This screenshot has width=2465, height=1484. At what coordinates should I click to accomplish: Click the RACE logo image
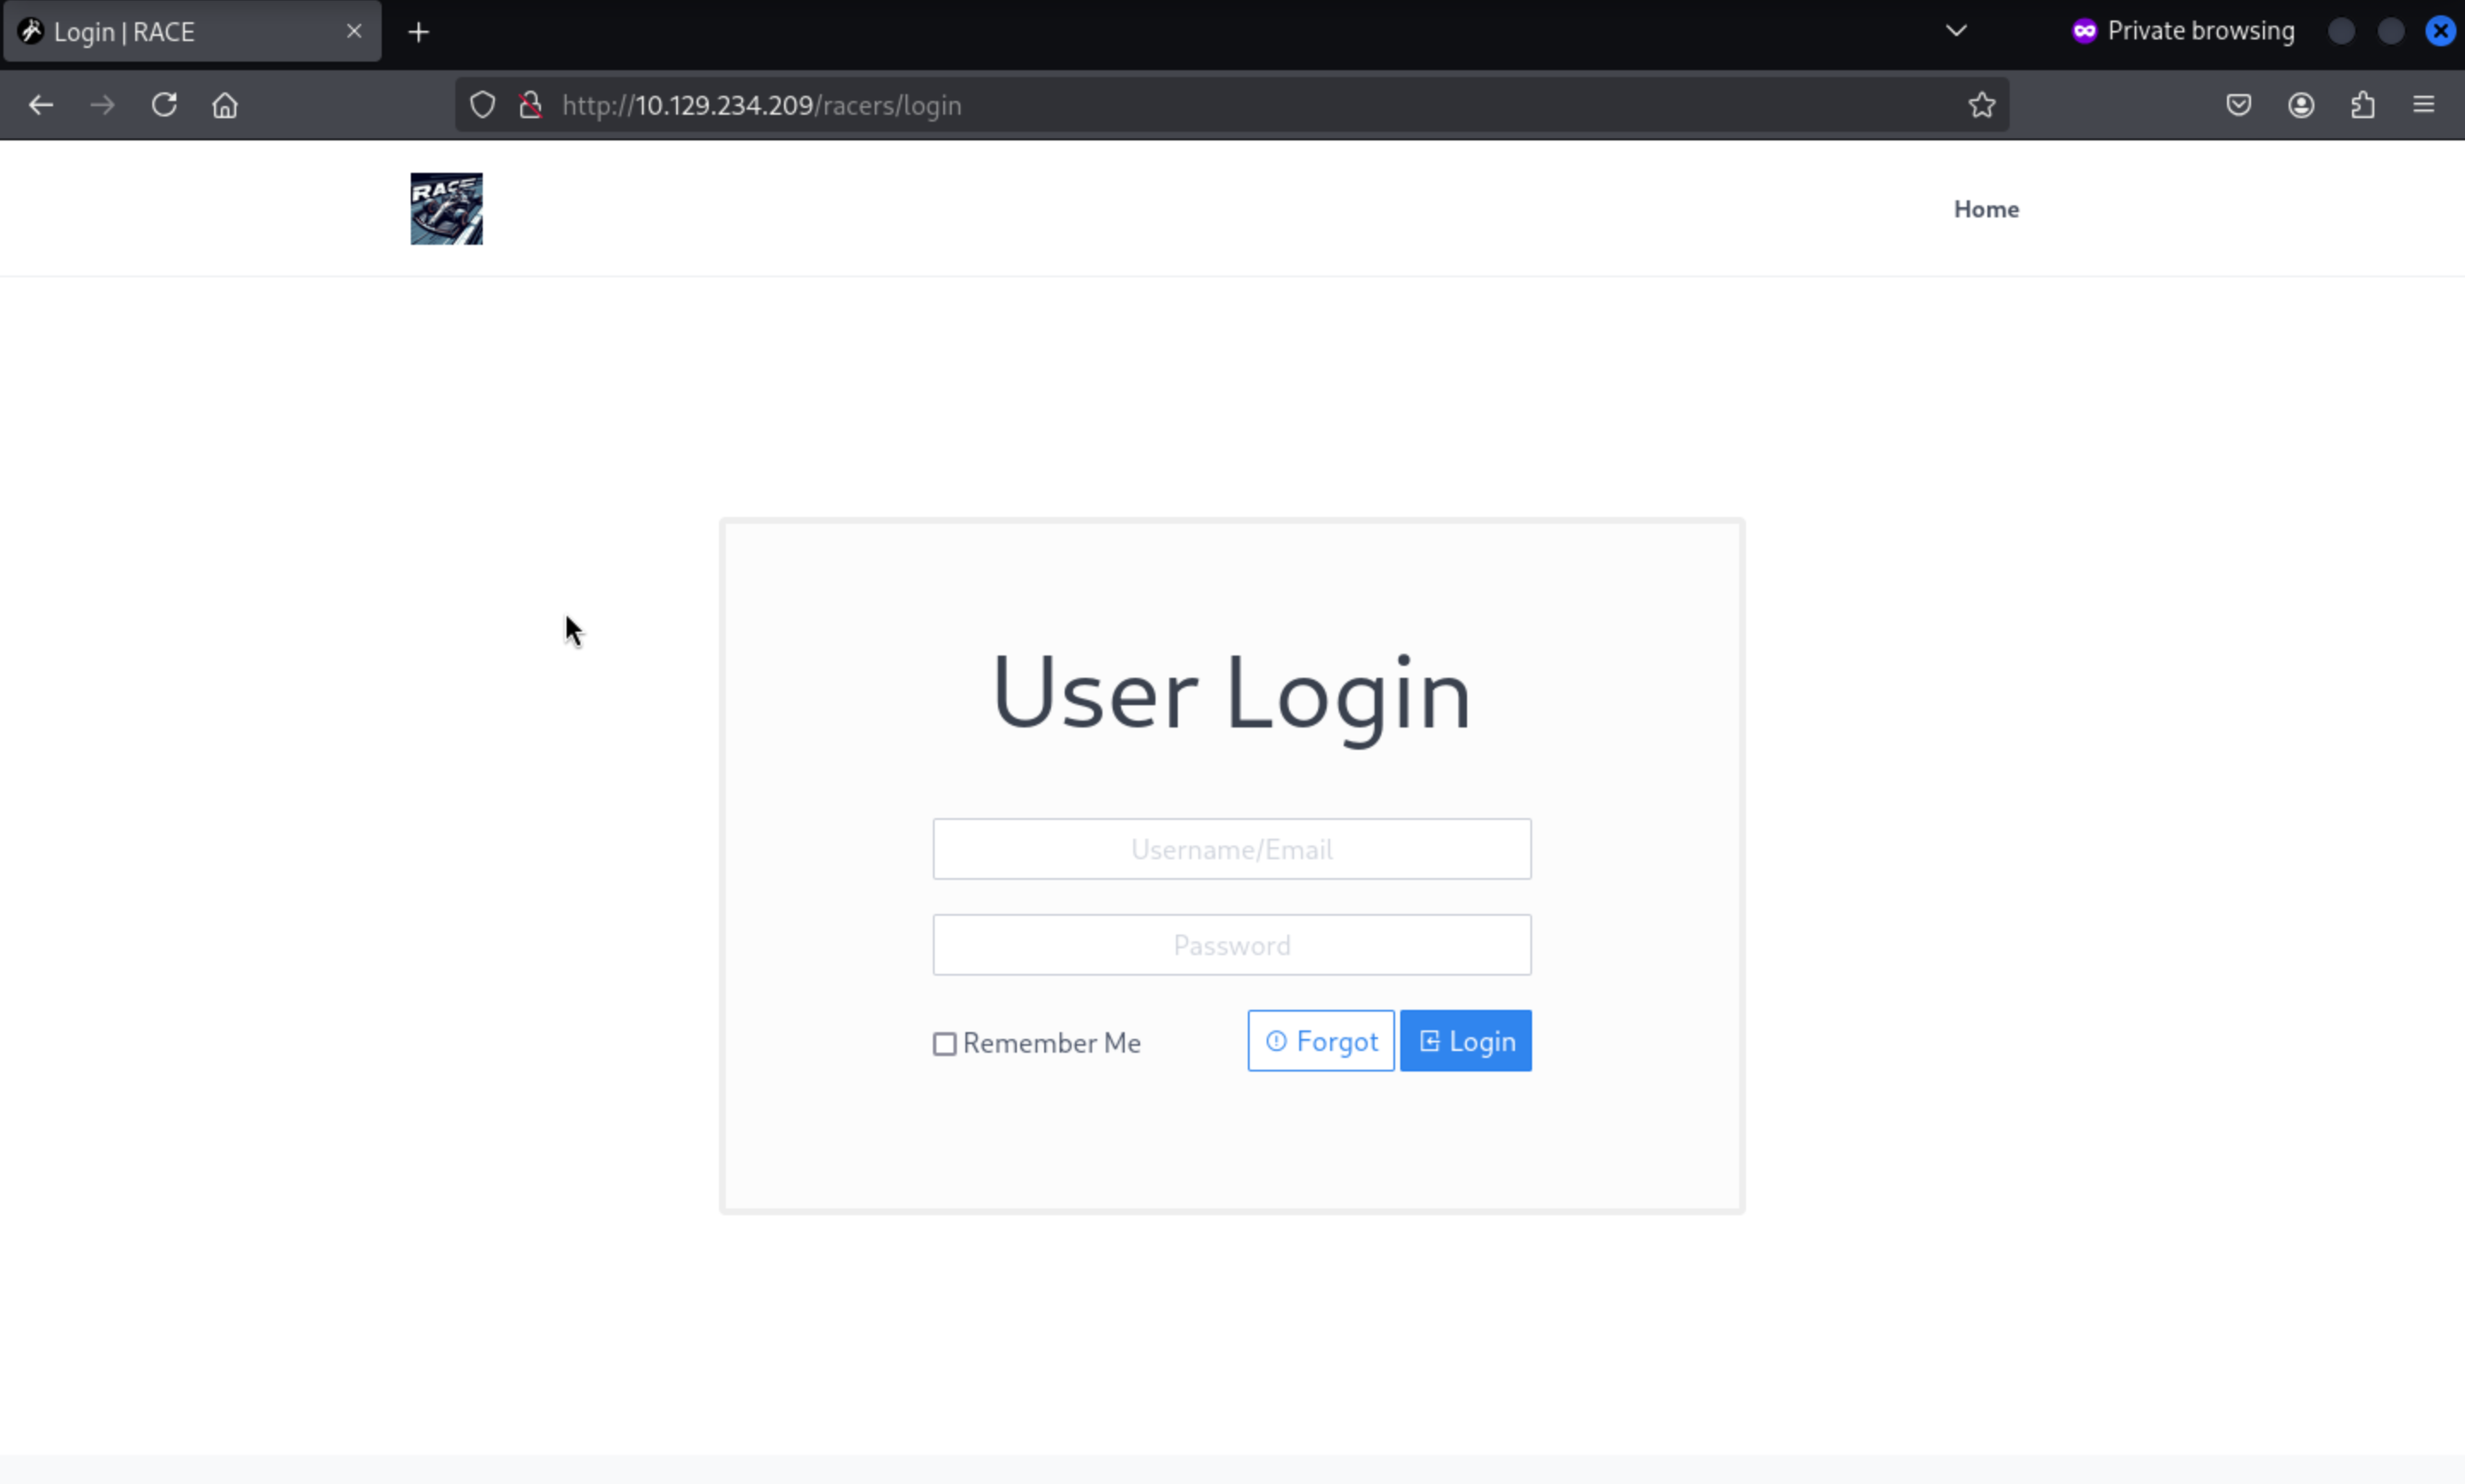pyautogui.click(x=446, y=209)
